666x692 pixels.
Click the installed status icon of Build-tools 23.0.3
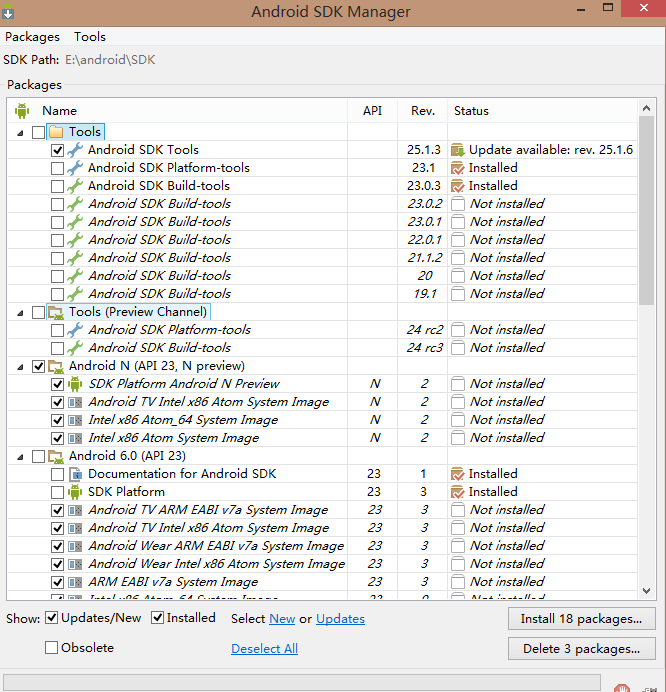coord(458,186)
